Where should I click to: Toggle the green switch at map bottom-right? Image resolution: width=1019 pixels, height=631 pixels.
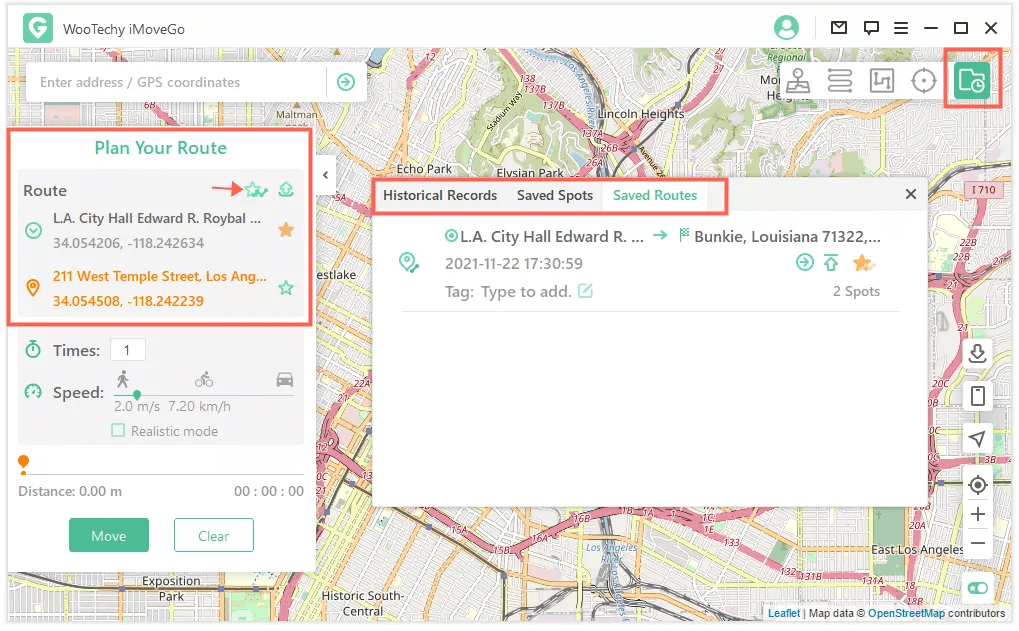point(977,588)
